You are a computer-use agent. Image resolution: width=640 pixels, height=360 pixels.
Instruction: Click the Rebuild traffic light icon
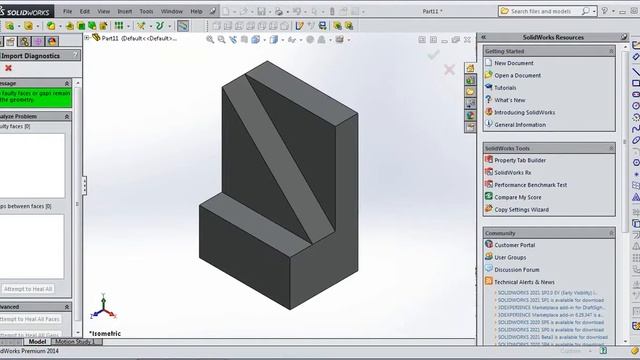(332, 11)
